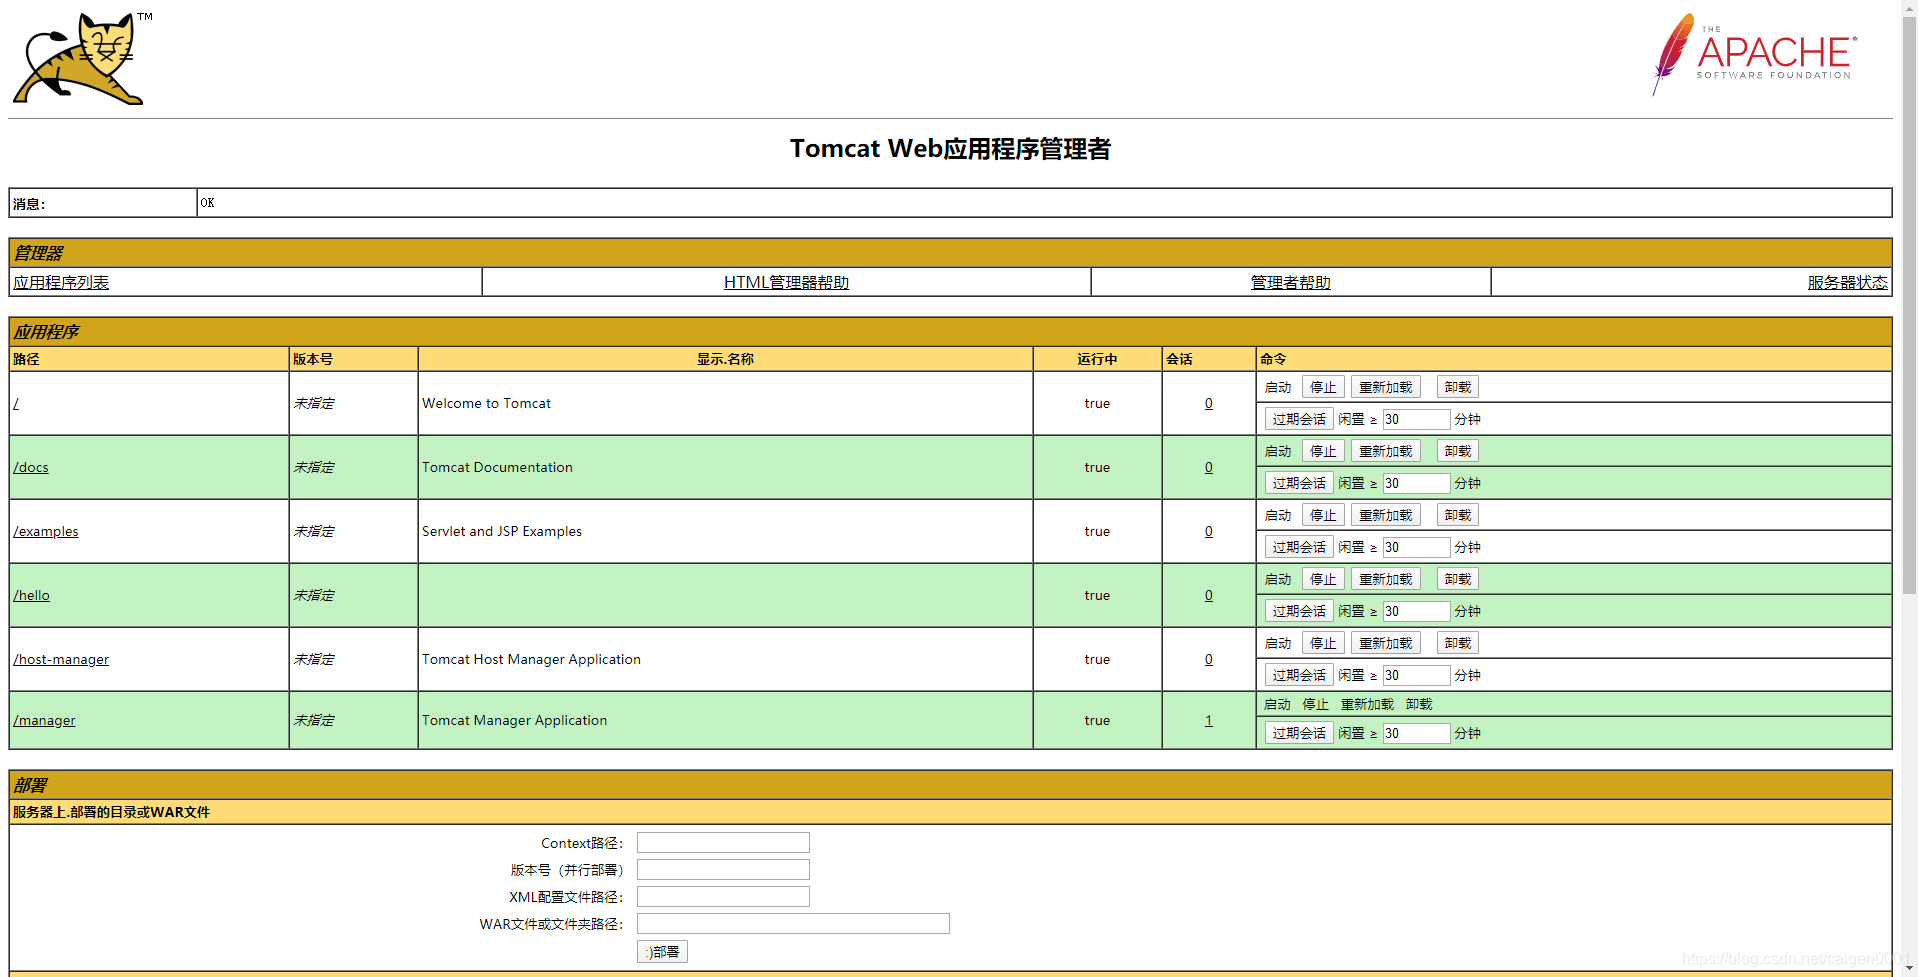Expire sessions for /host-manager (过期会话)
Screen dimensions: 1918x977
point(1299,675)
